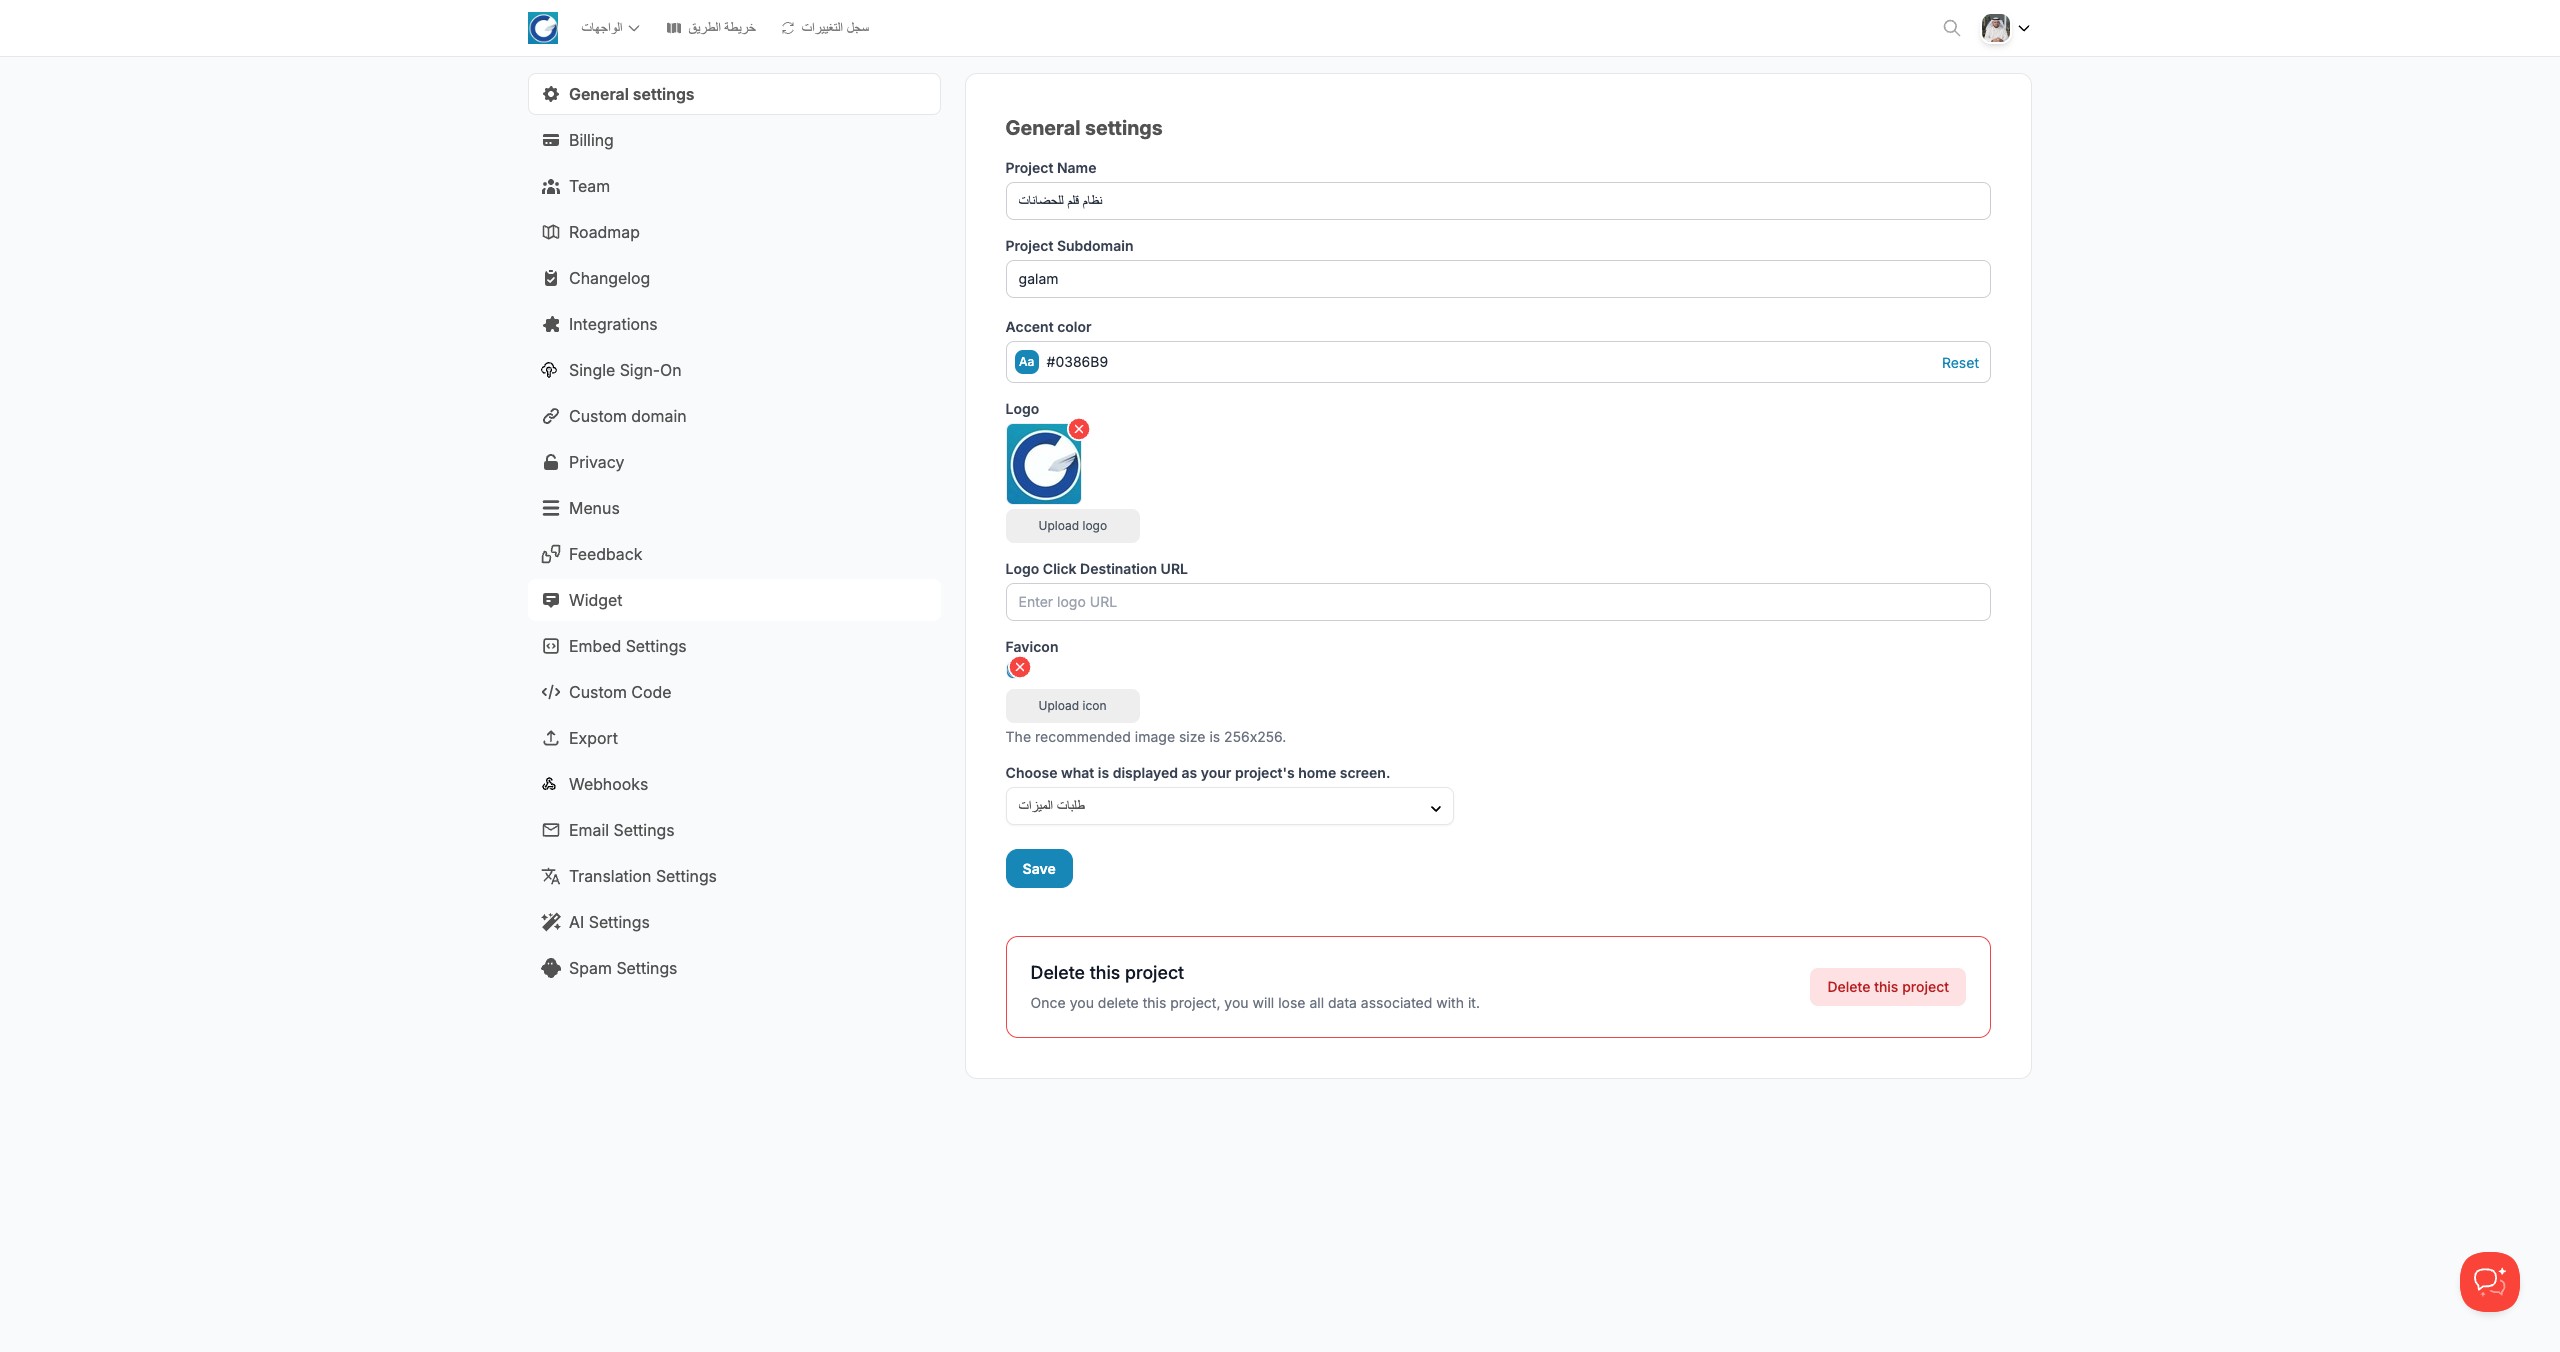2560x1352 pixels.
Task: Click the Save button
Action: click(x=1038, y=868)
